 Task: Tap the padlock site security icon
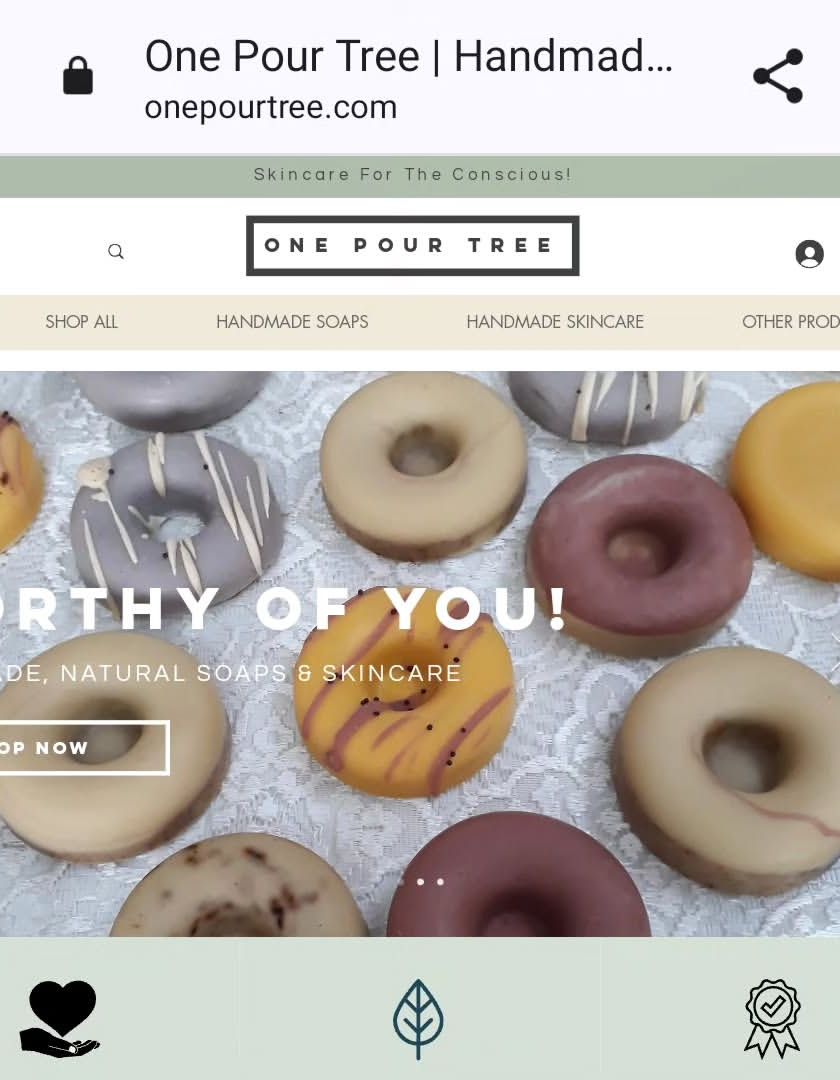pos(78,75)
